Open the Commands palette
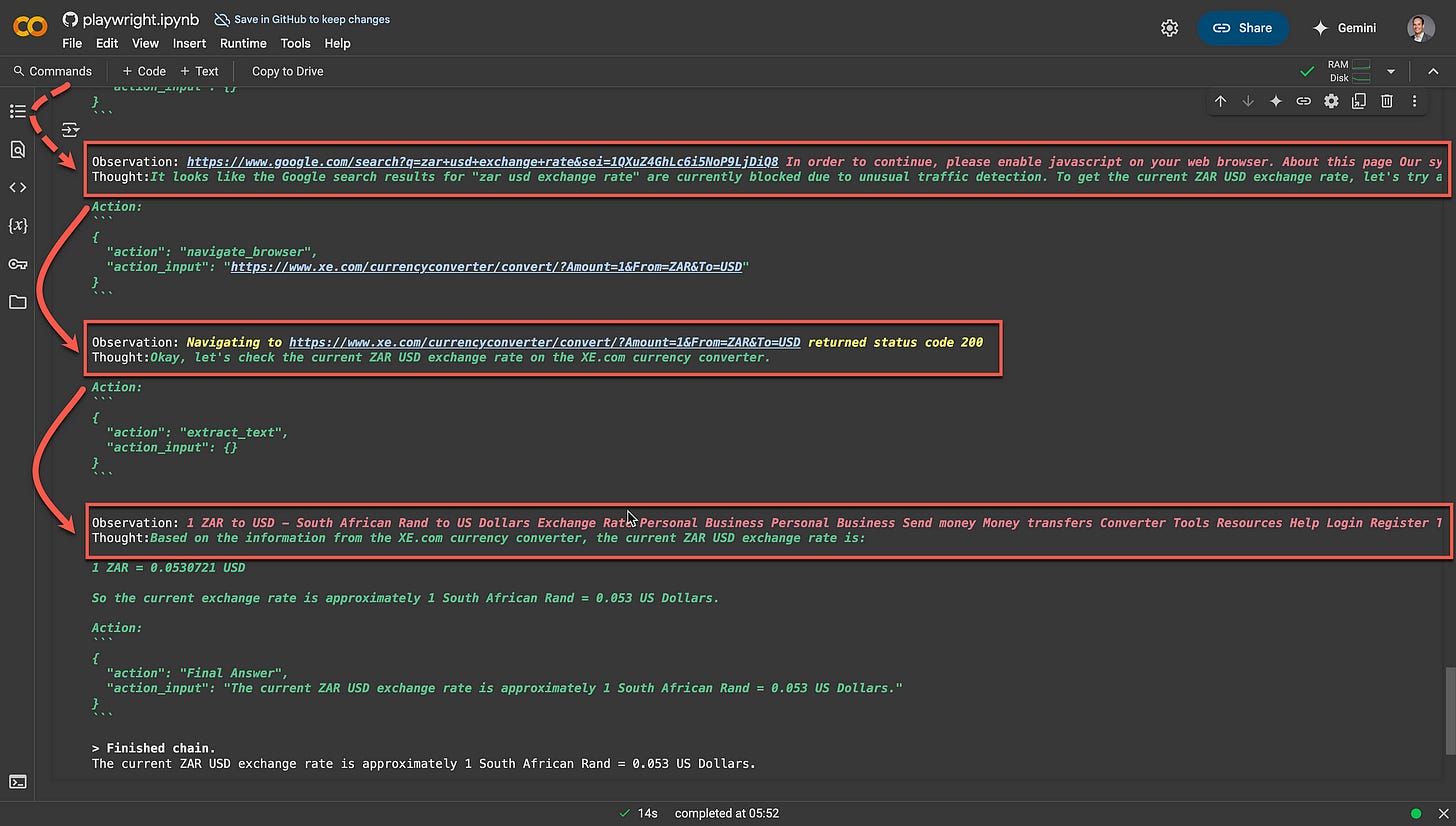Screen dimensions: 1456x826 [x=53, y=71]
